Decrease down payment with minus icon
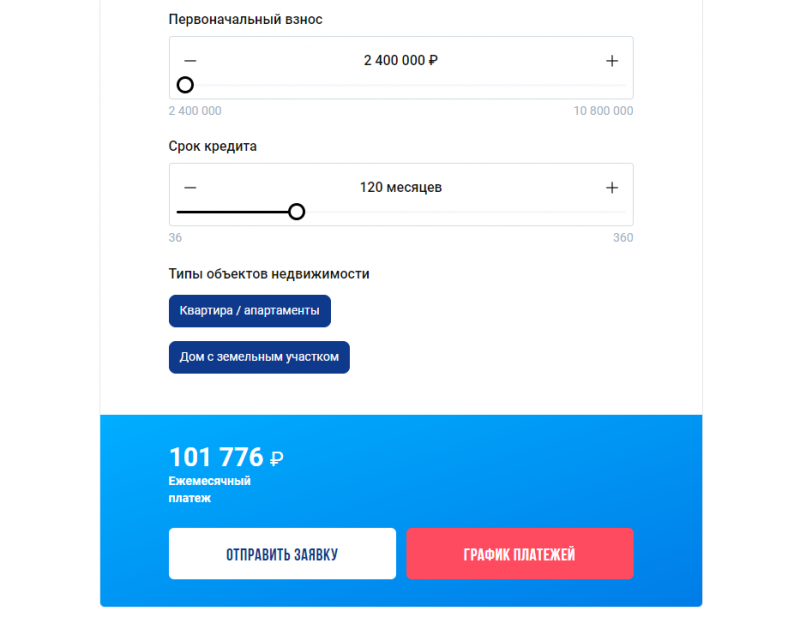The width and height of the screenshot is (800, 617). tap(190, 61)
